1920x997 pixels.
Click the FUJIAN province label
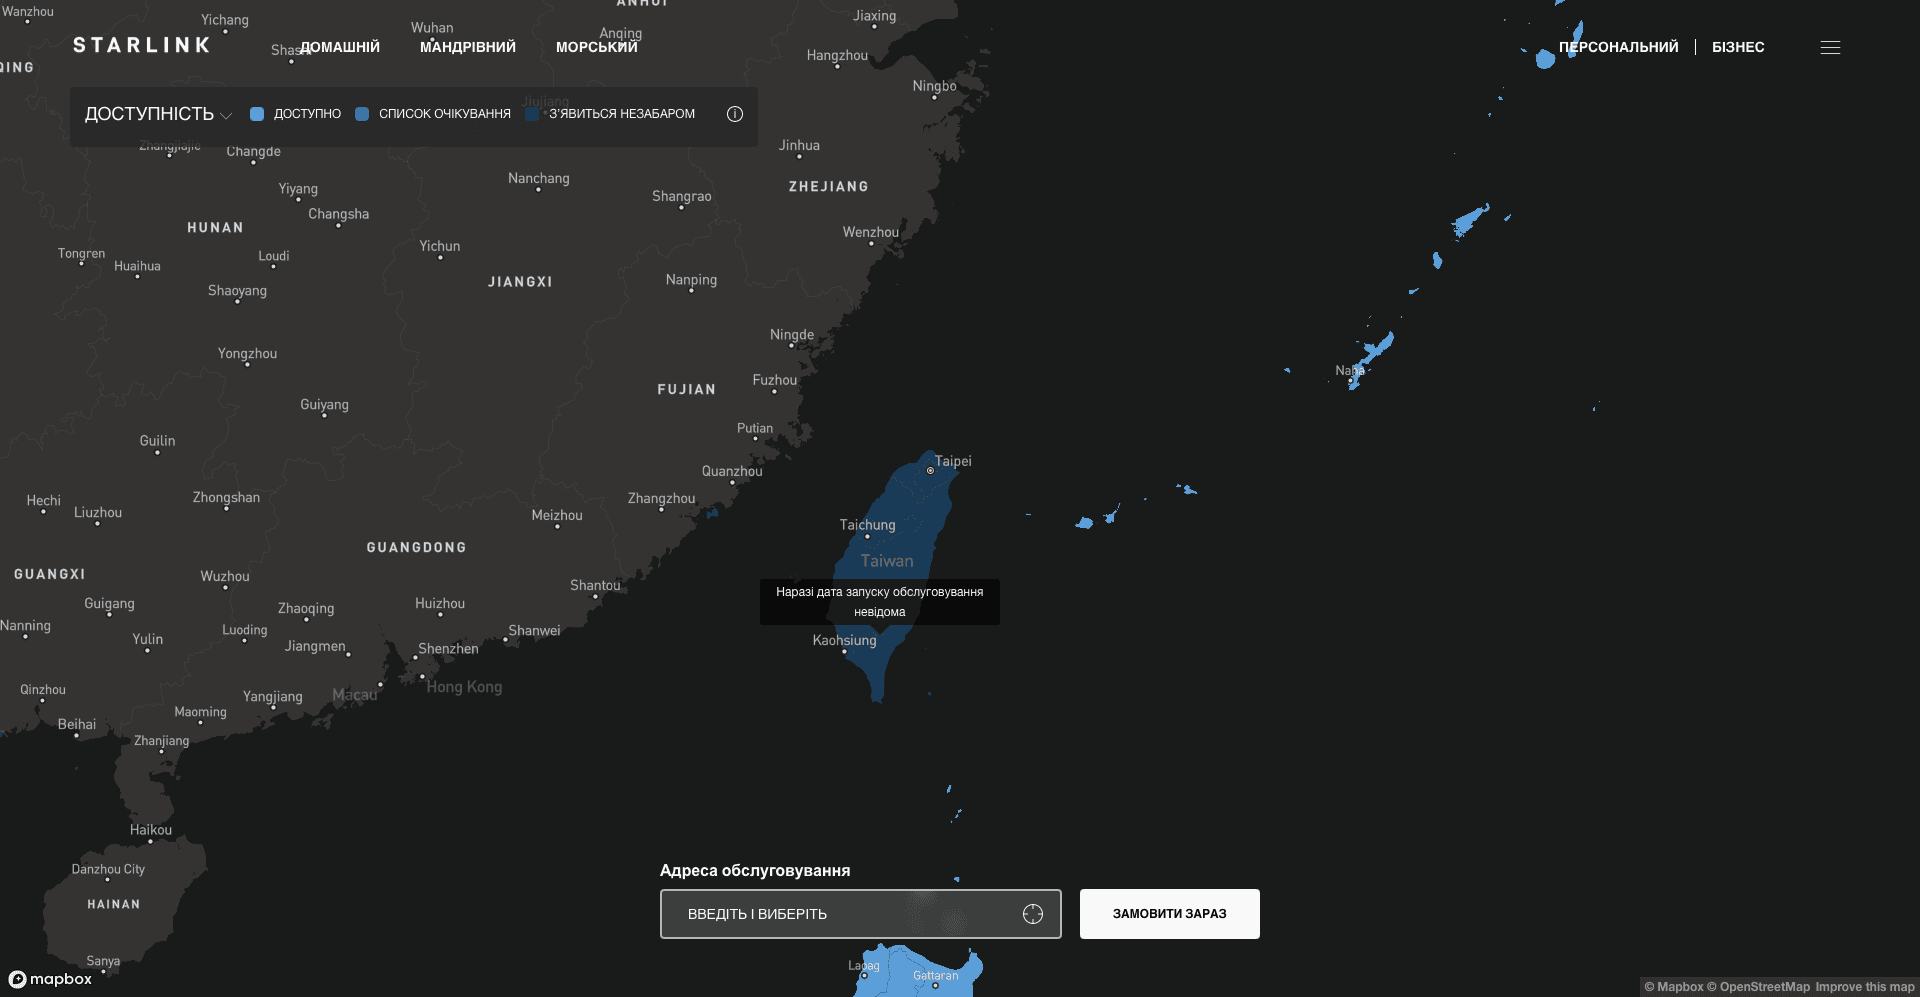click(x=687, y=389)
